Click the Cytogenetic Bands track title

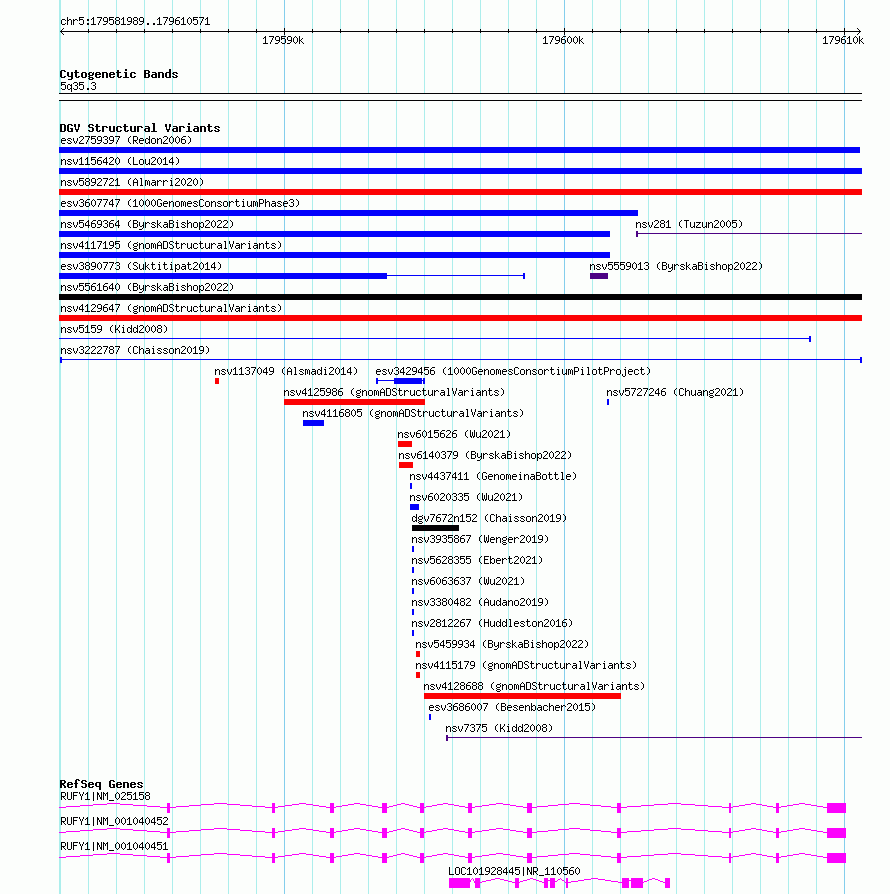pyautogui.click(x=119, y=74)
